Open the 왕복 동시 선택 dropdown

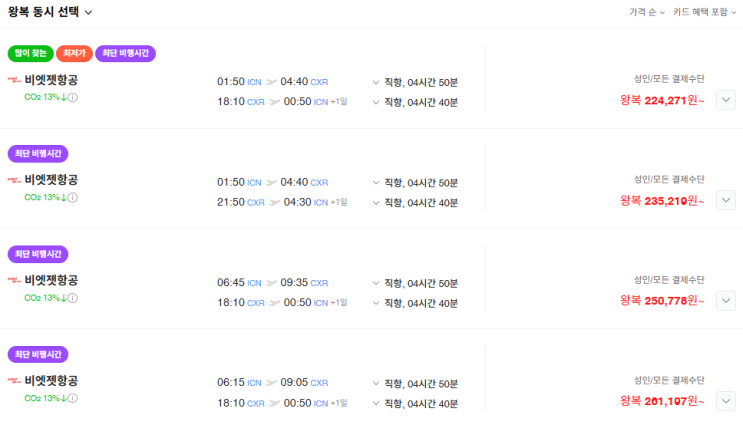coord(50,12)
